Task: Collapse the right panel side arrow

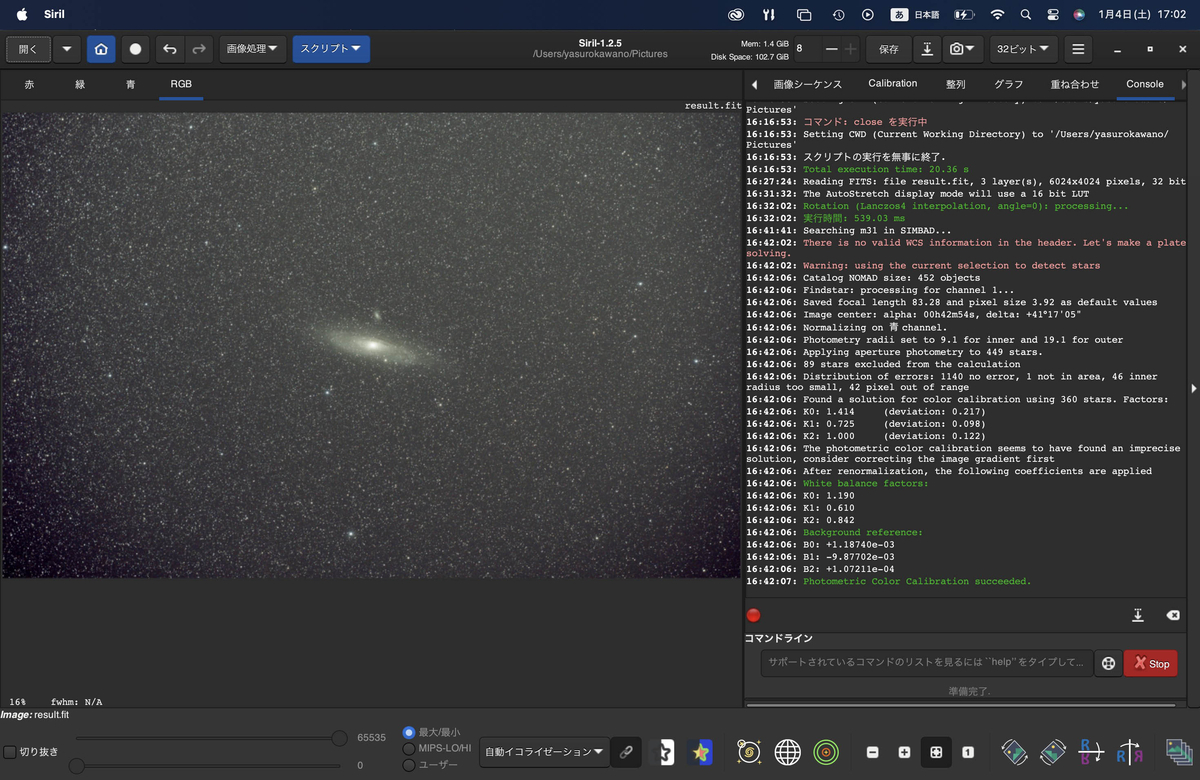Action: 1193,388
